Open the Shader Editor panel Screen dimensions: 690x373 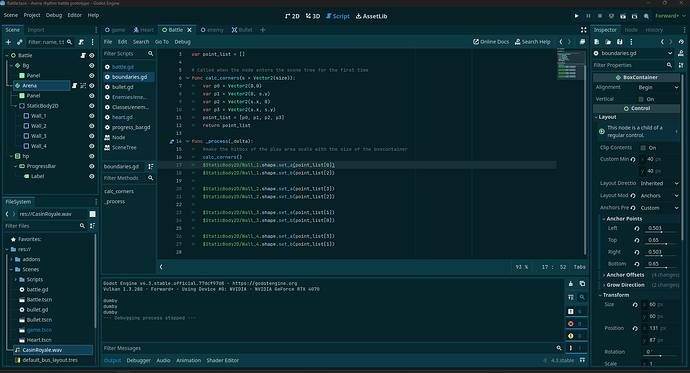click(223, 360)
